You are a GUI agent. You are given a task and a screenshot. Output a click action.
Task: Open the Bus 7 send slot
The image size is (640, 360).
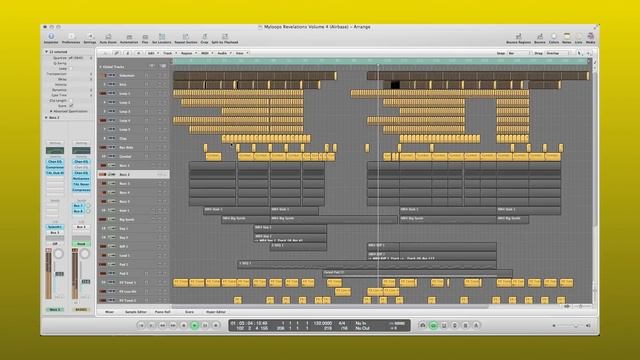pyautogui.click(x=78, y=206)
